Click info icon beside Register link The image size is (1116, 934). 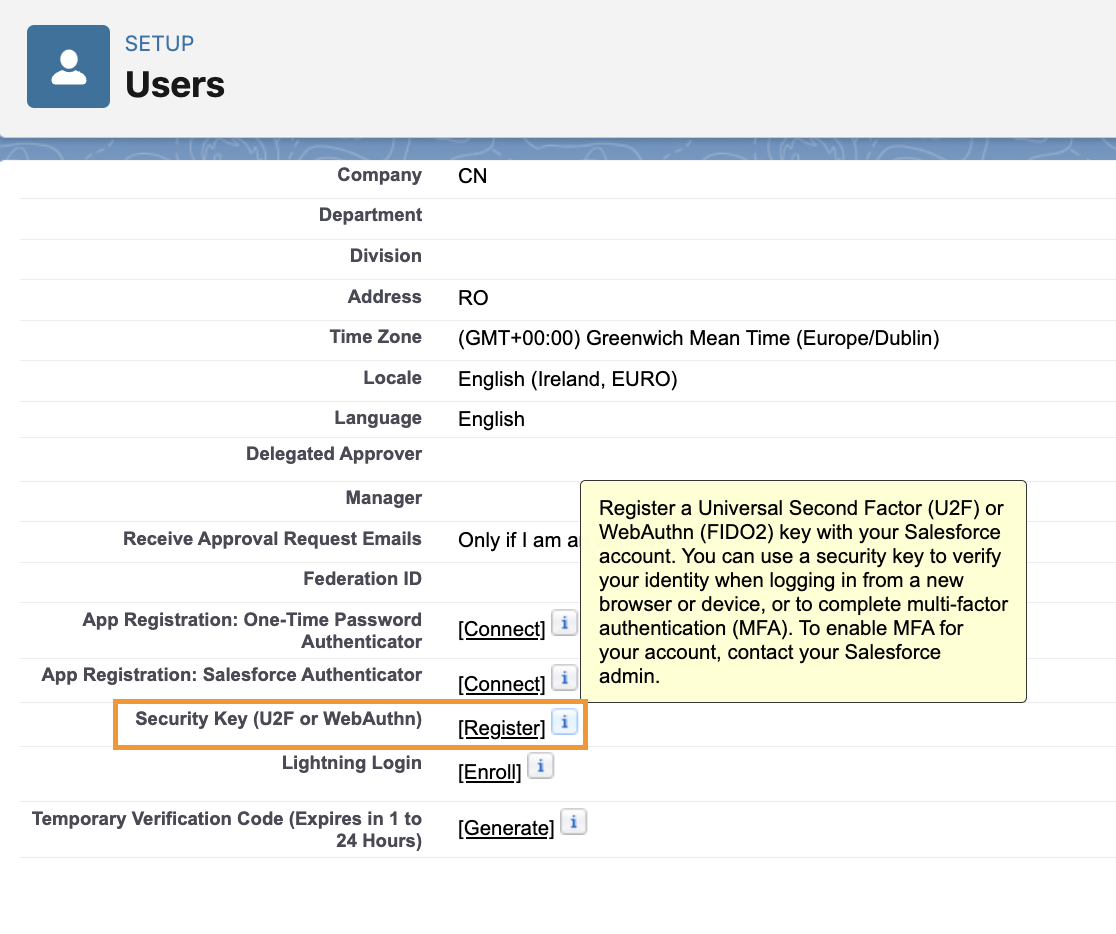point(564,722)
